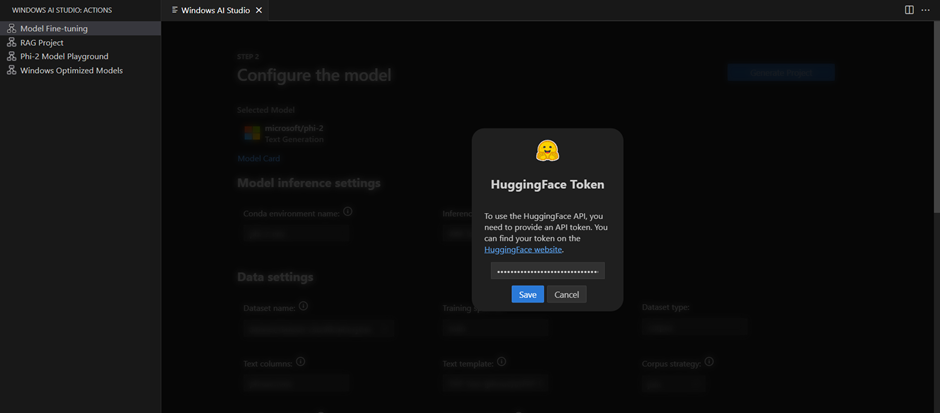This screenshot has height=413, width=940.
Task: Split the editor to the right
Action: click(x=909, y=10)
